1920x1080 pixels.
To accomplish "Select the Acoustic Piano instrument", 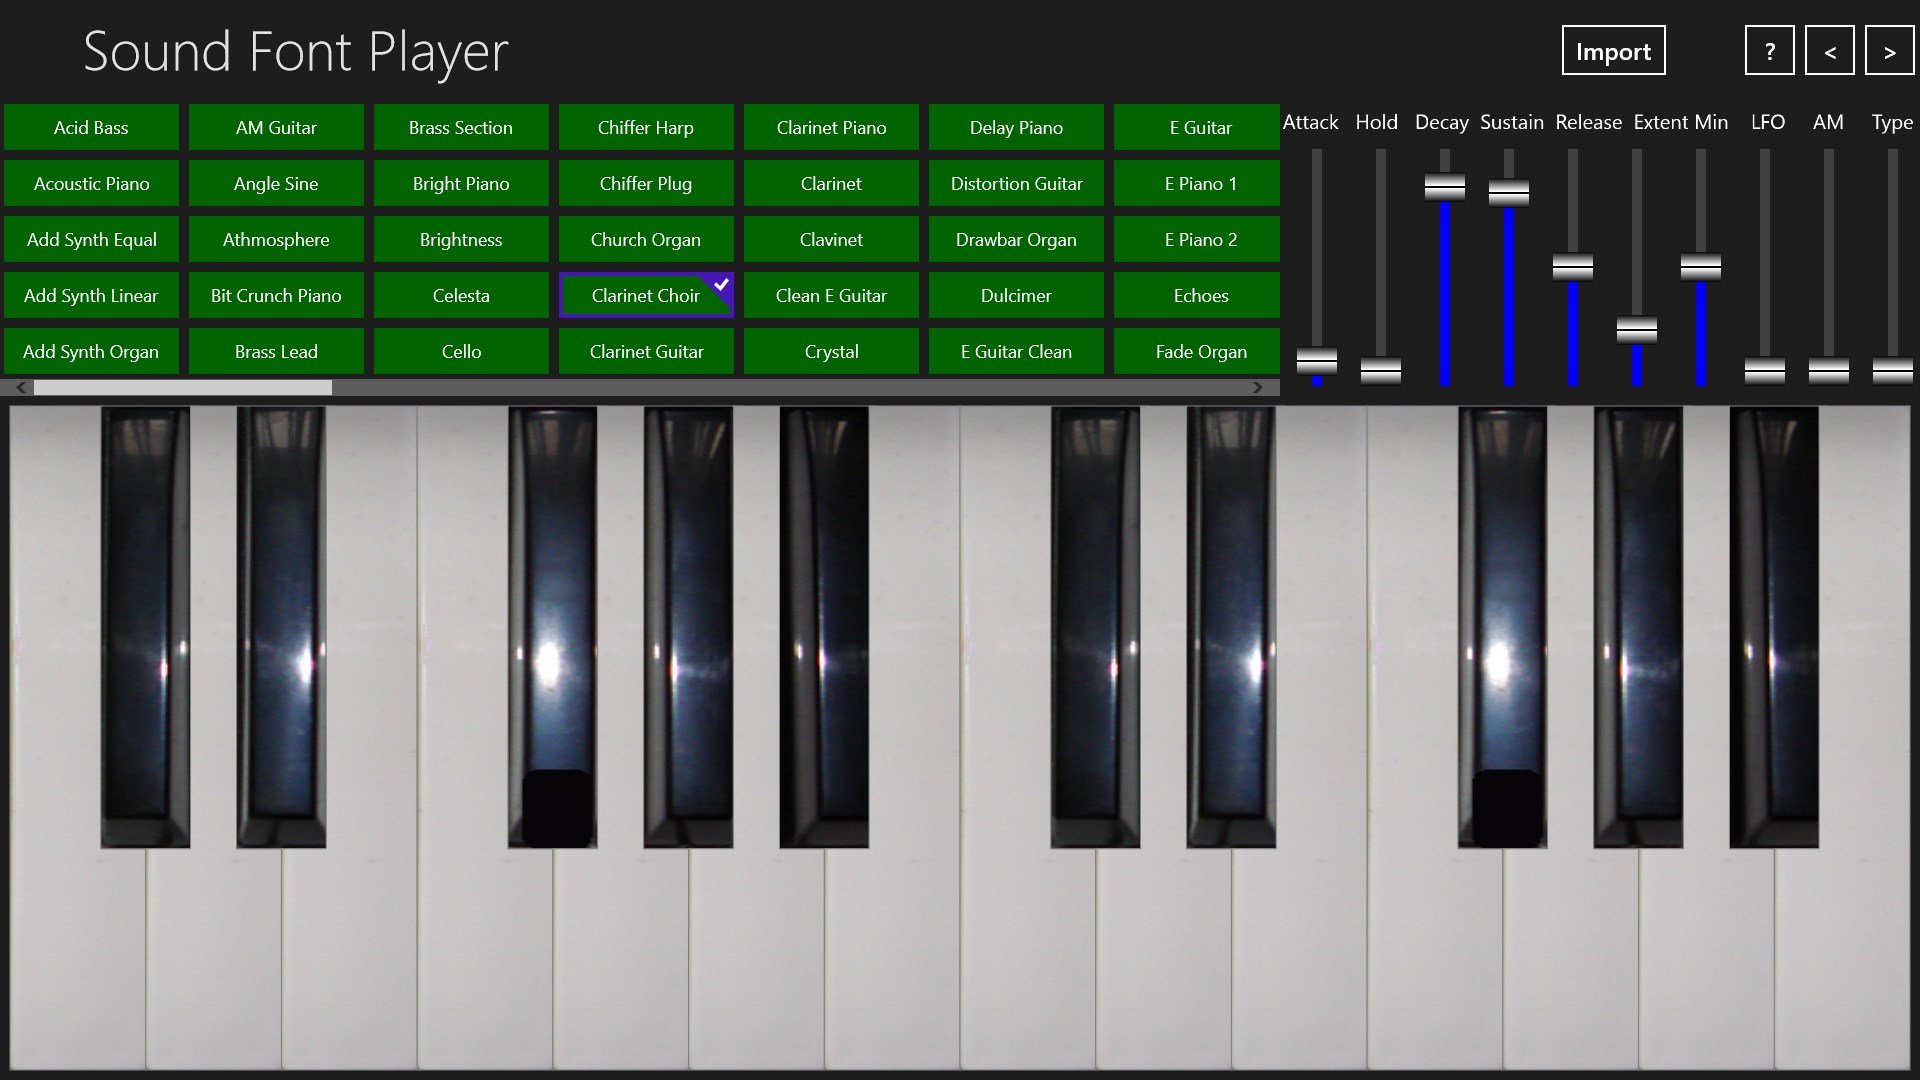I will click(91, 183).
